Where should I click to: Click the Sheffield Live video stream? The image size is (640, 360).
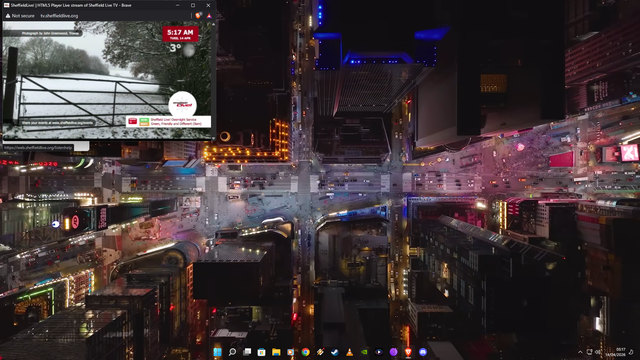pyautogui.click(x=107, y=80)
